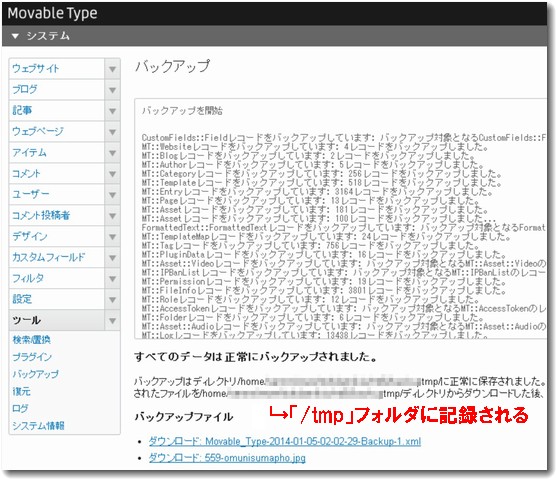Viewport: 556px width, 479px height.
Task: Open the バックアップ tool link
Action: [35, 374]
